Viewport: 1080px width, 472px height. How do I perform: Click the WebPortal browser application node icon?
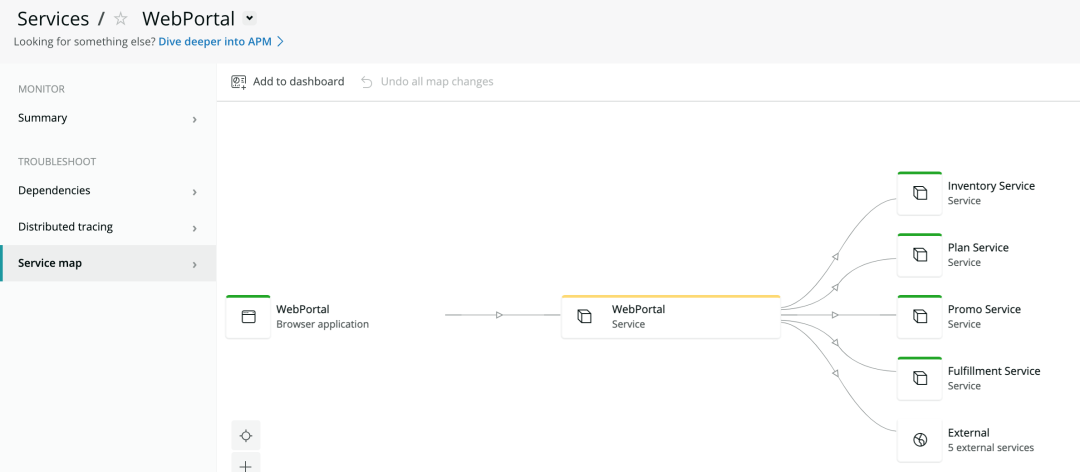(x=248, y=317)
